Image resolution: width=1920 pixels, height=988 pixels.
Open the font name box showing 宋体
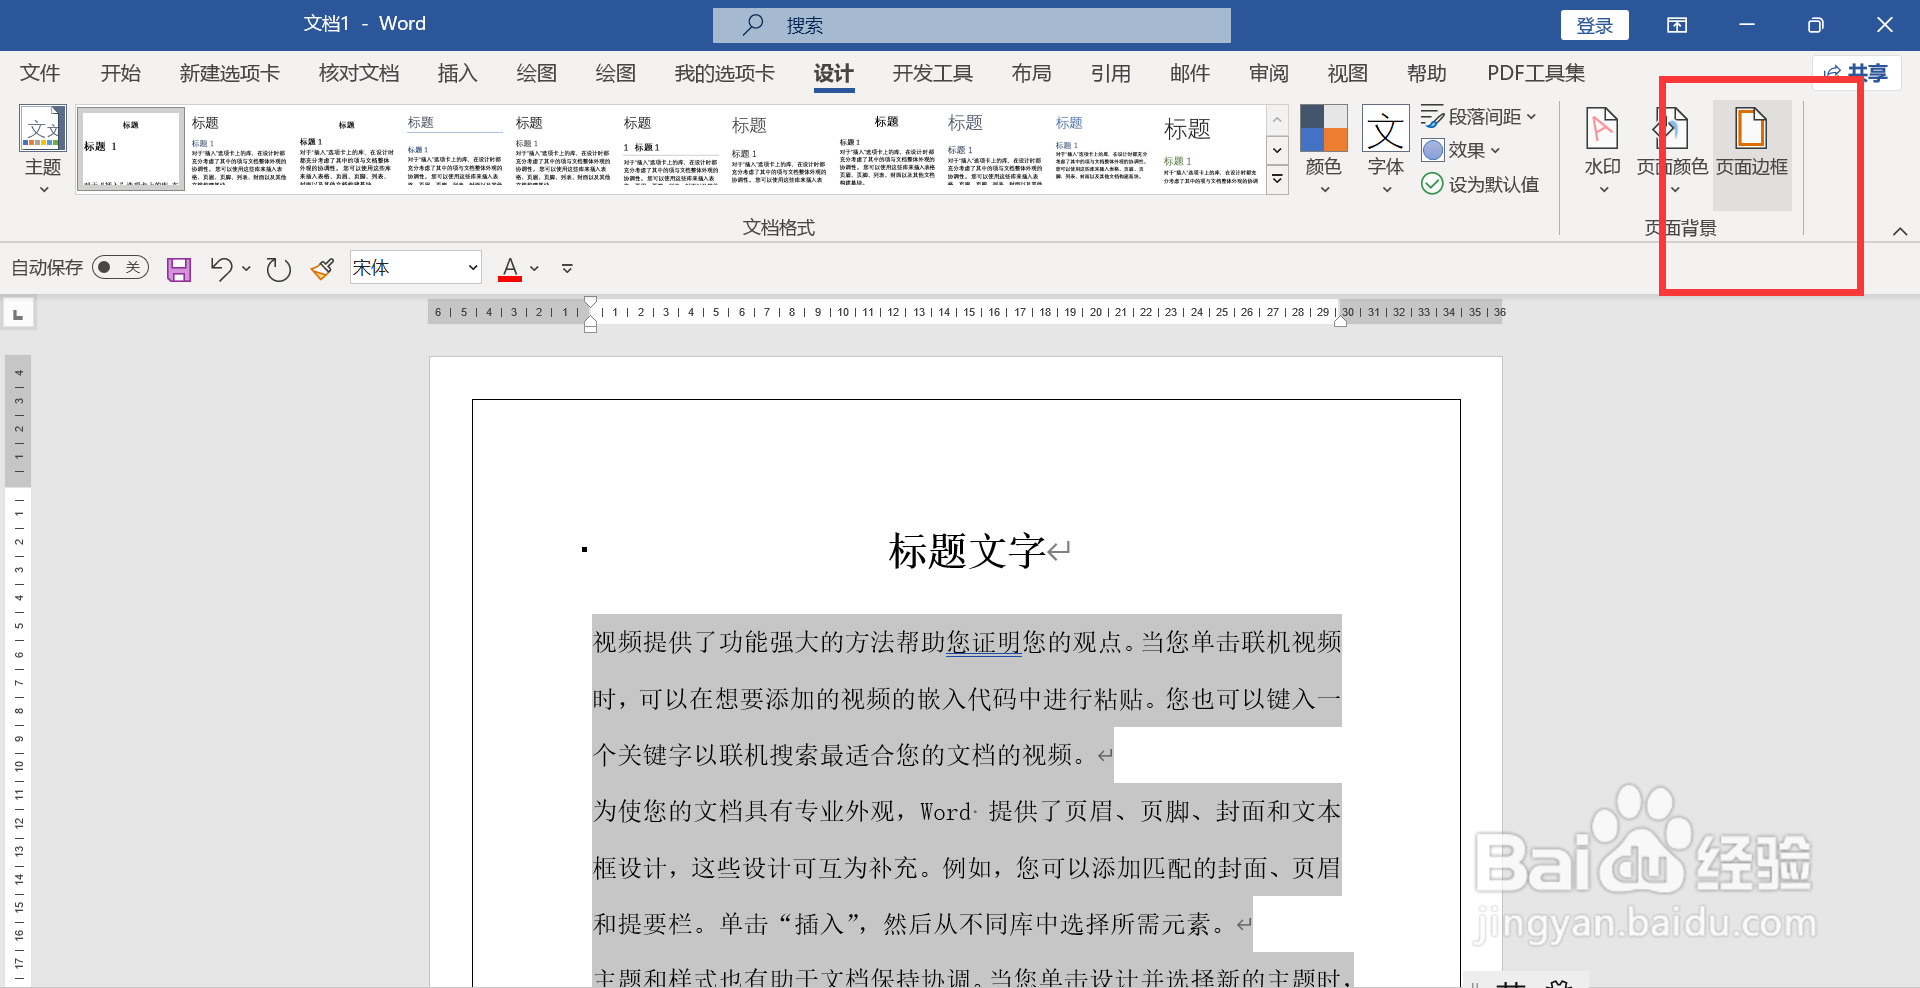[x=416, y=267]
